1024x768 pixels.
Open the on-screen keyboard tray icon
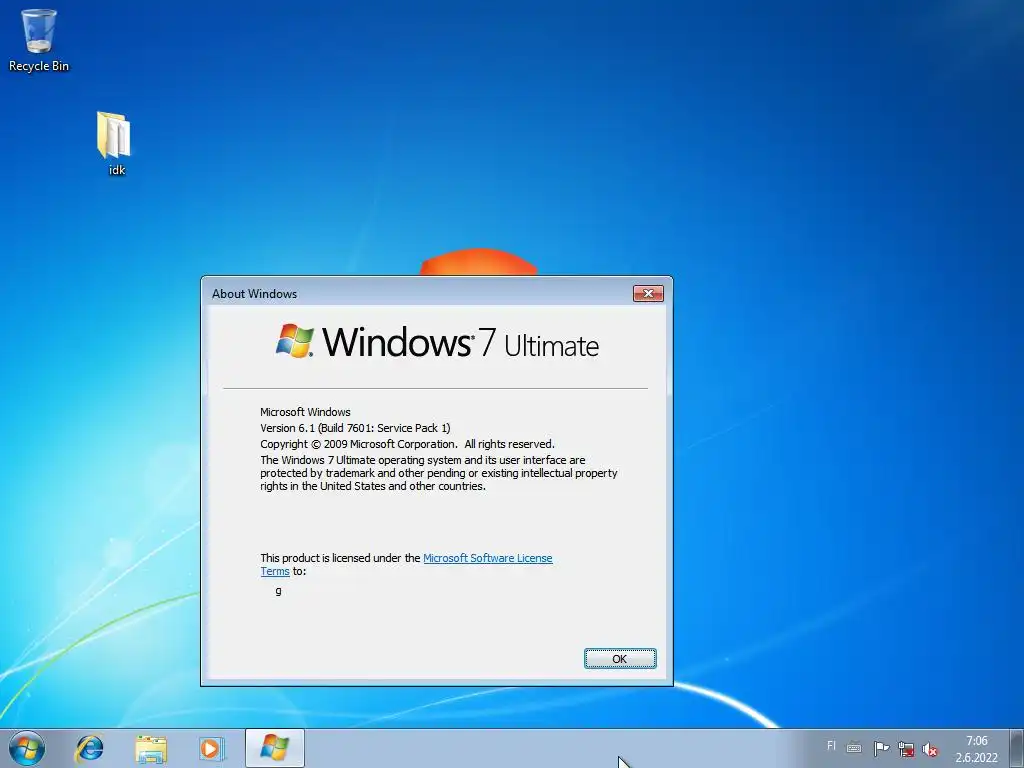(854, 748)
